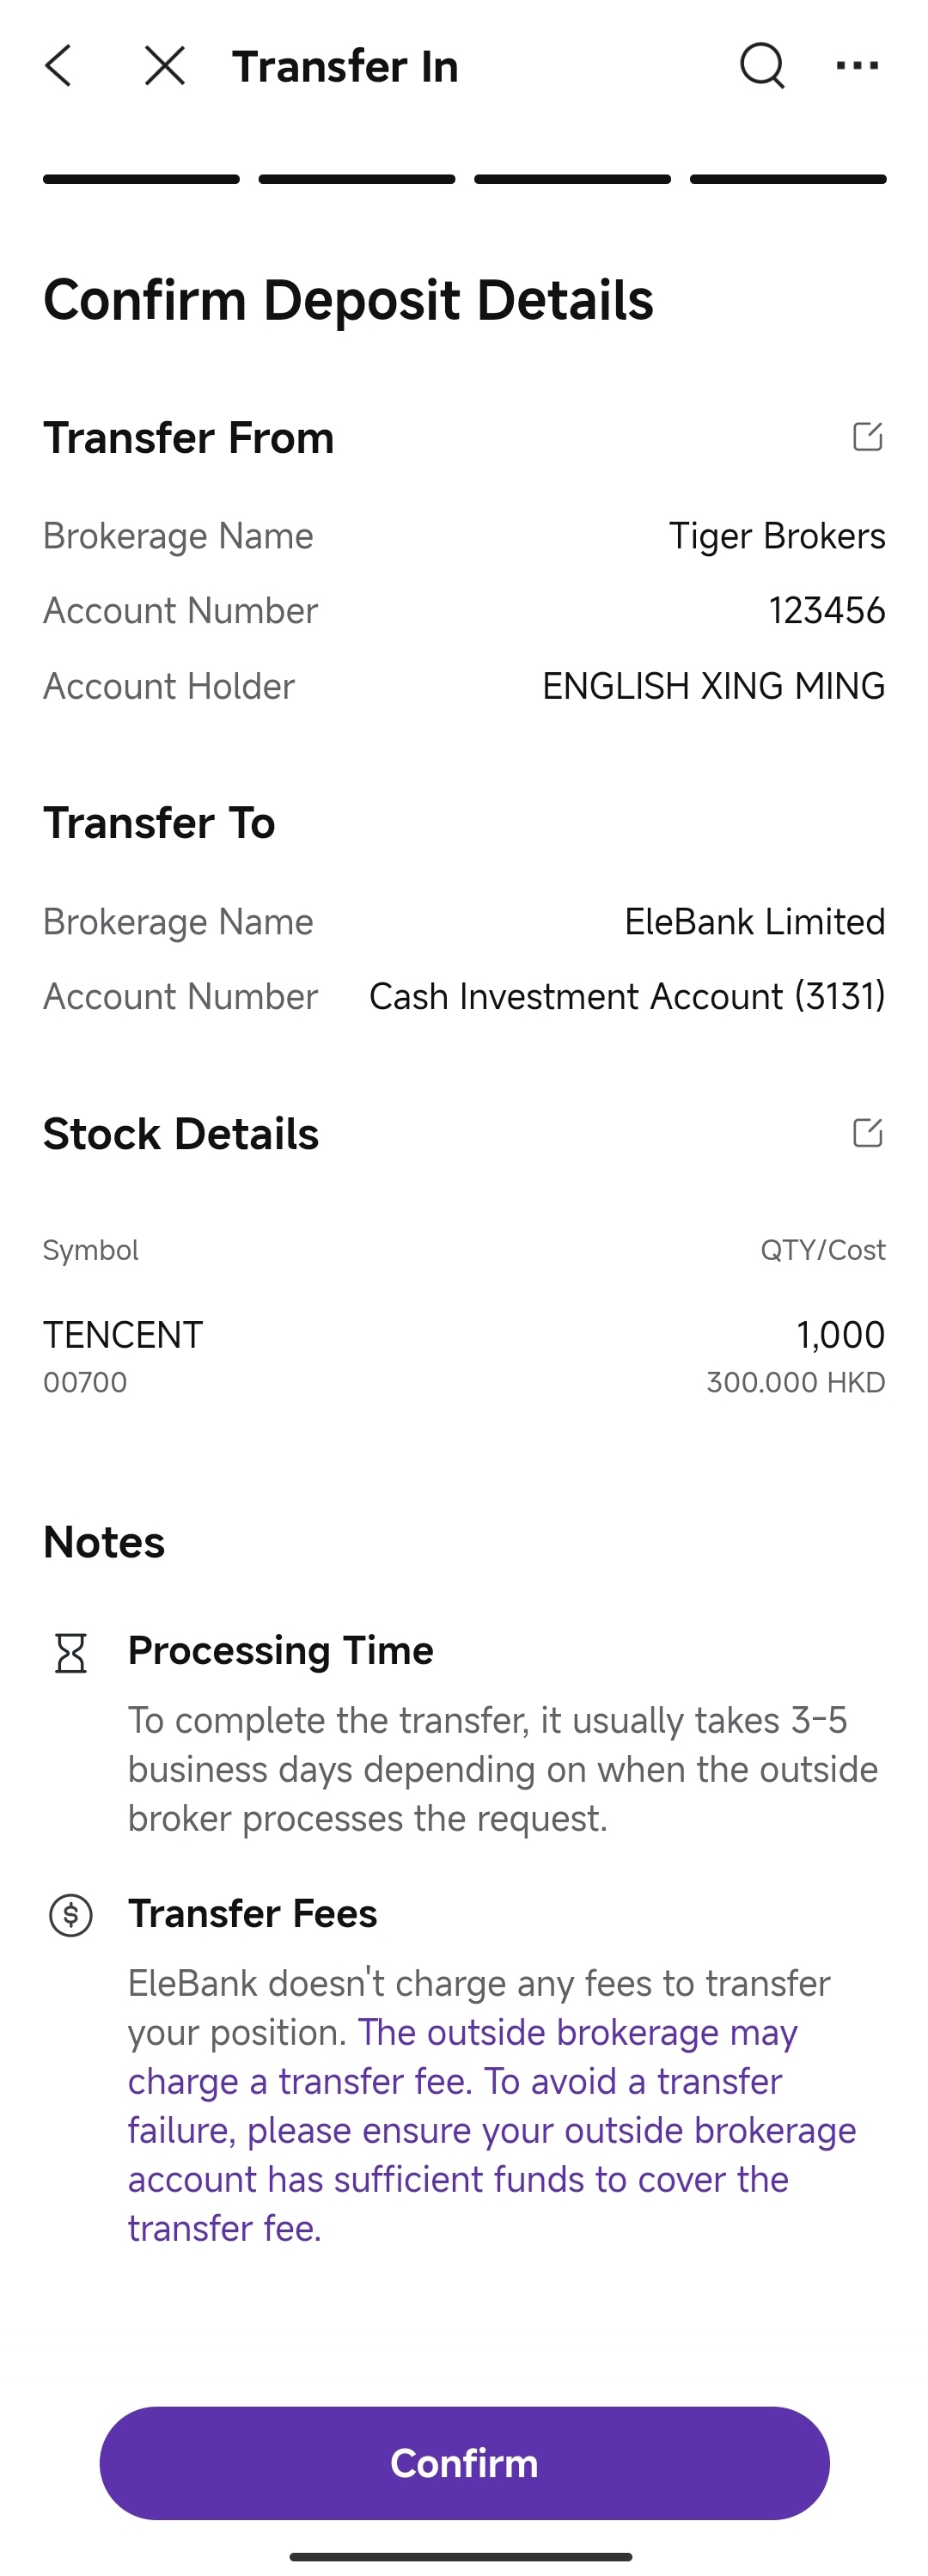Open the three-dot more options menu
The image size is (928, 2576).
[x=857, y=66]
